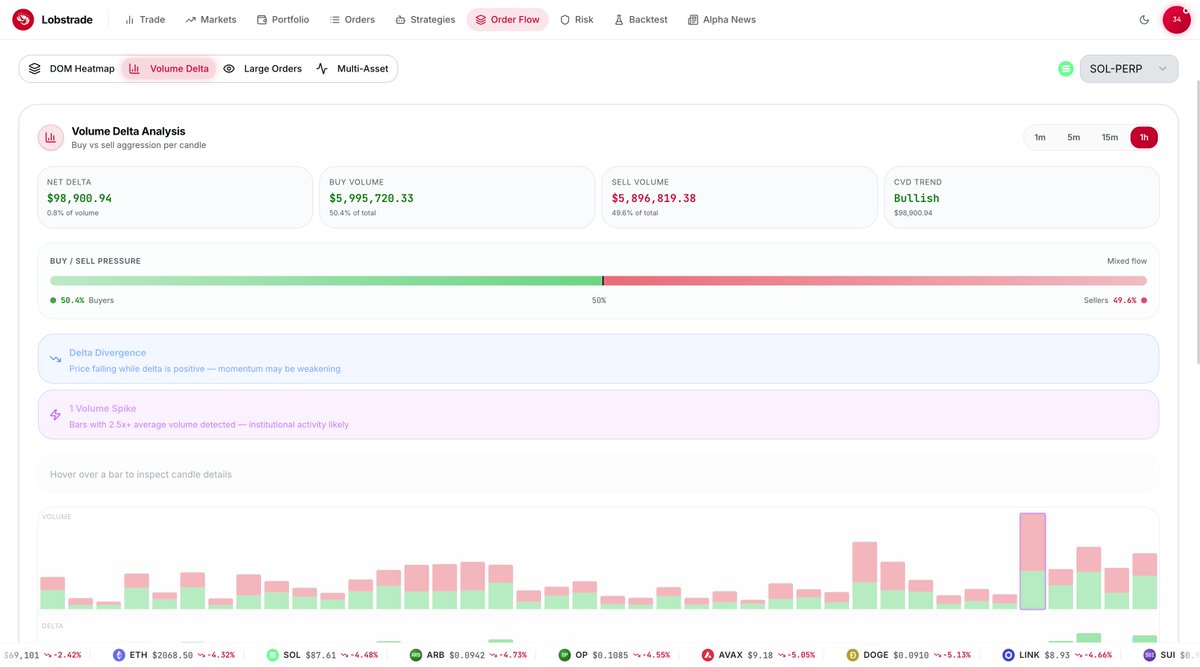Viewport: 1200px width, 667px height.
Task: Select the 1h timeframe
Action: tap(1144, 137)
